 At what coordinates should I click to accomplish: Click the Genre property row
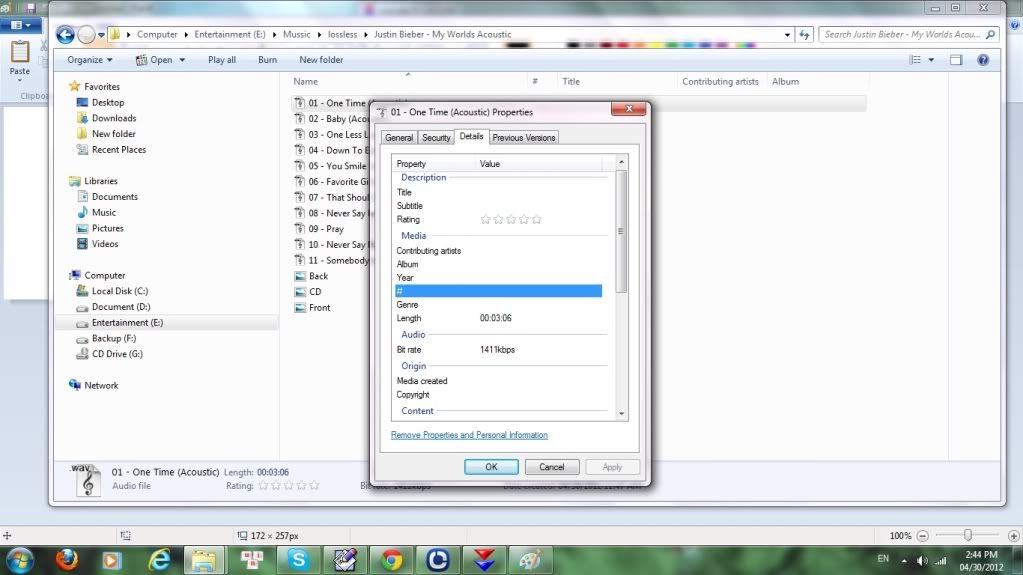(x=498, y=305)
